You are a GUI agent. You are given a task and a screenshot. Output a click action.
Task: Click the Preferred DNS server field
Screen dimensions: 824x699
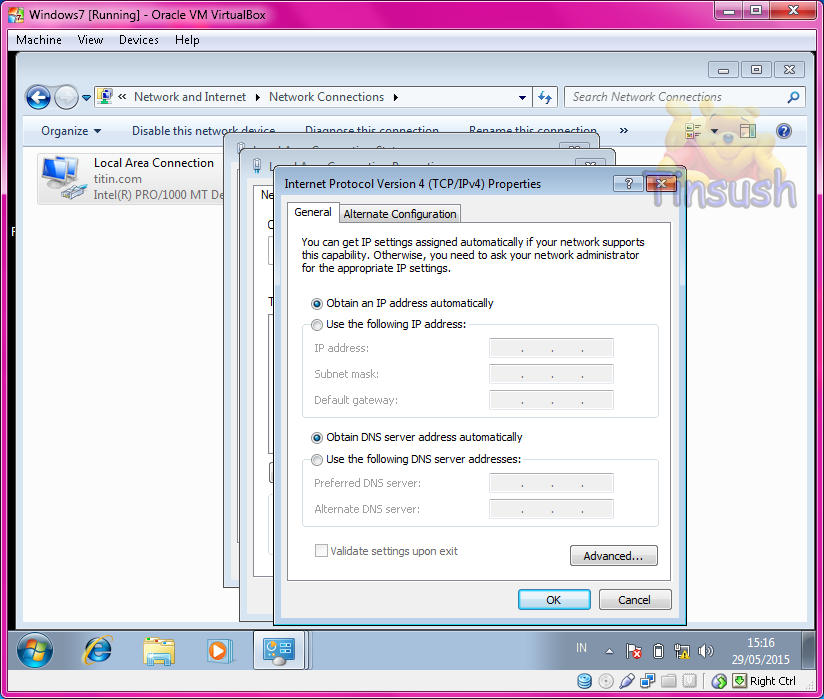(551, 483)
